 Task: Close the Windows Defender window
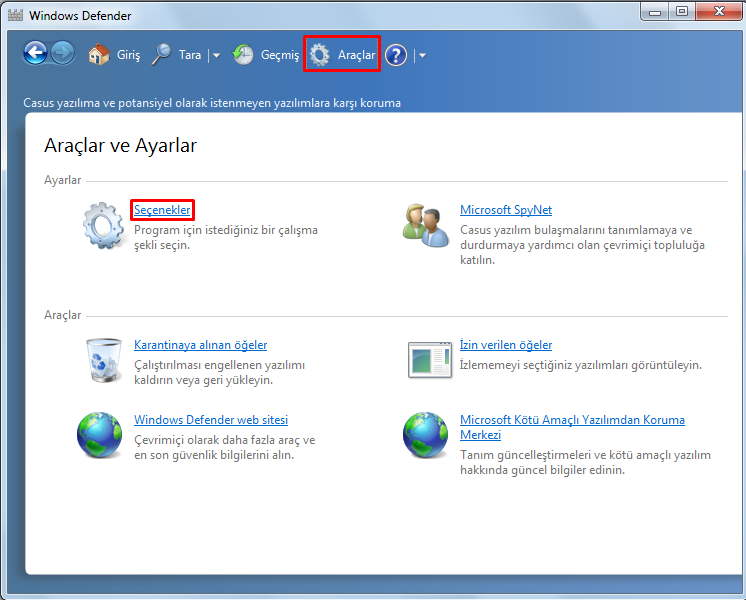click(x=719, y=11)
